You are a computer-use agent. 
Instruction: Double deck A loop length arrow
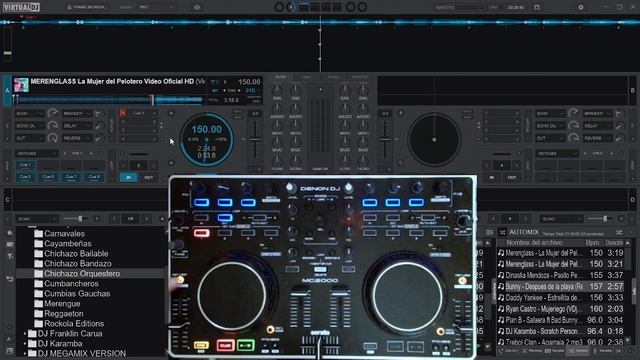point(153,165)
